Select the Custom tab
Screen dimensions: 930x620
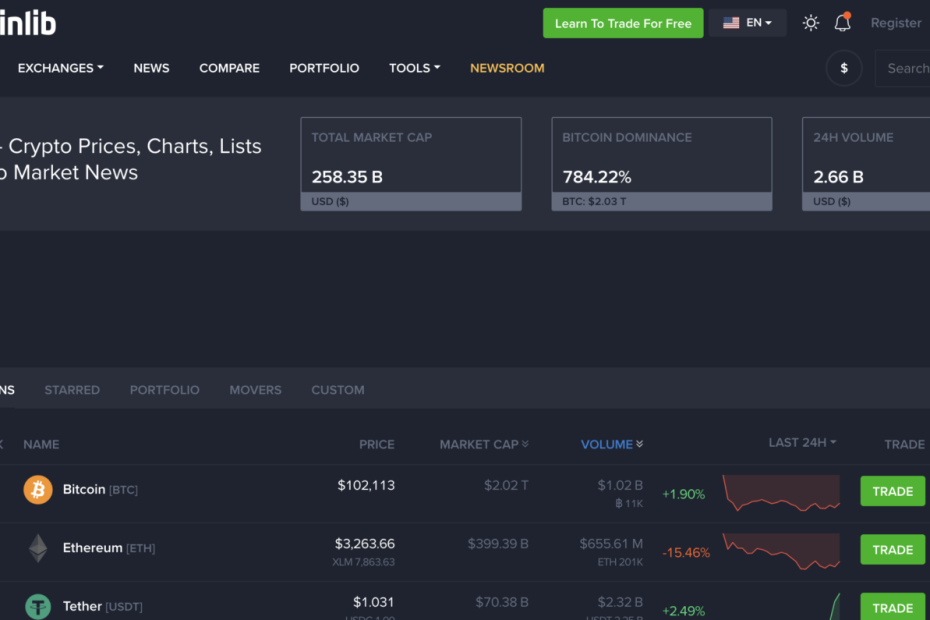[x=338, y=390]
